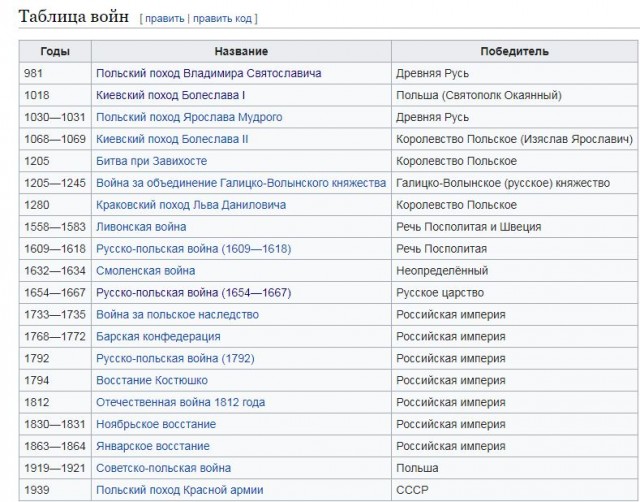Open 'Польский поход Владимира Святославича' article
The height and width of the screenshot is (502, 640).
click(x=209, y=73)
